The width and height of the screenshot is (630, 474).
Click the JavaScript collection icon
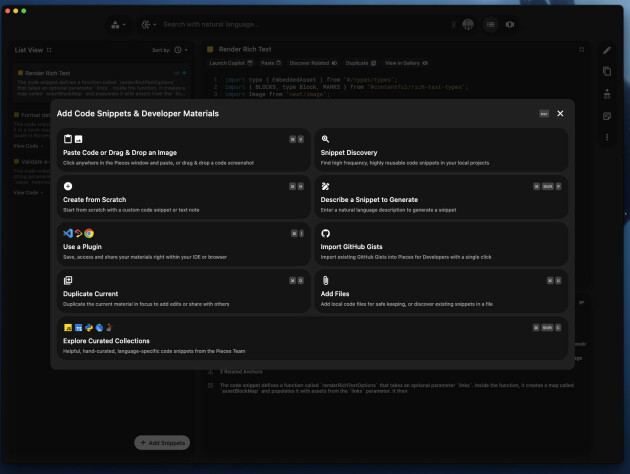68,327
